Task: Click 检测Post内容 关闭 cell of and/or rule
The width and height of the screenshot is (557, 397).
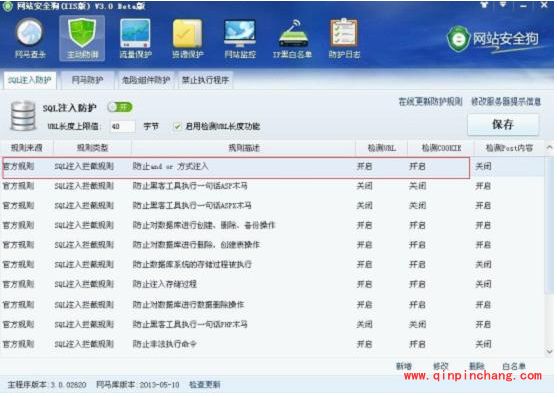Action: [483, 166]
